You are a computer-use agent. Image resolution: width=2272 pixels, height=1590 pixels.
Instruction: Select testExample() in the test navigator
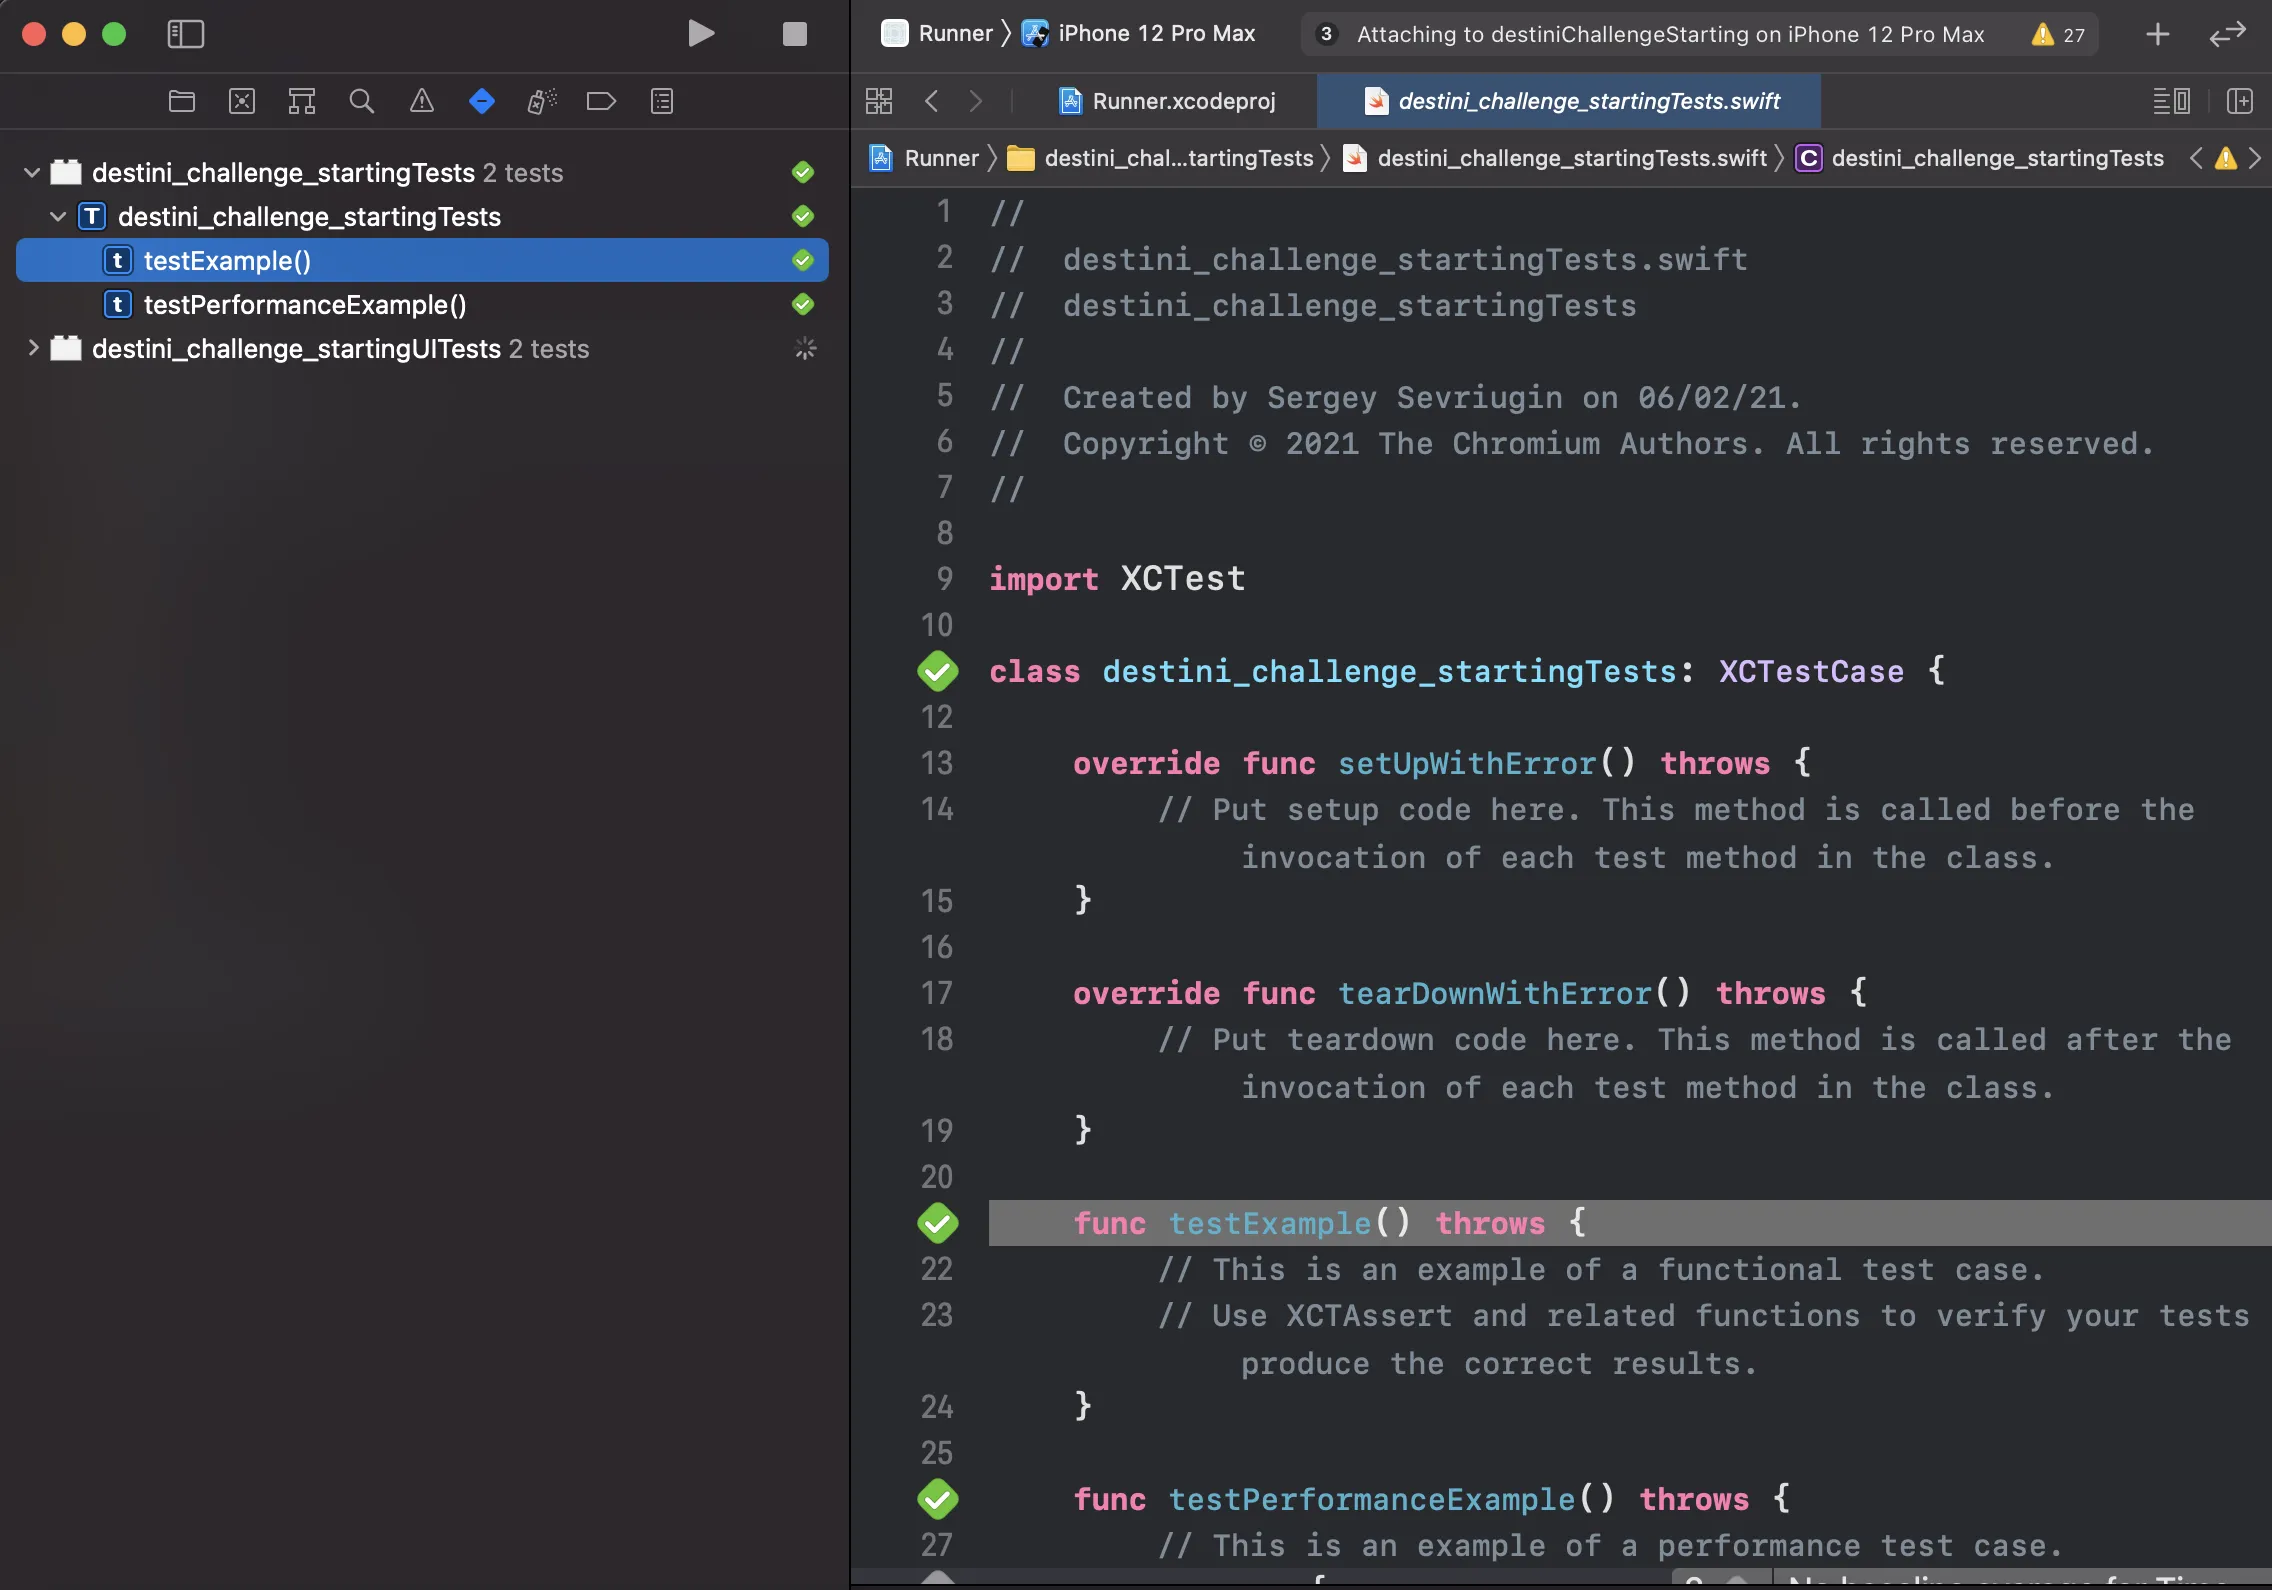click(228, 259)
